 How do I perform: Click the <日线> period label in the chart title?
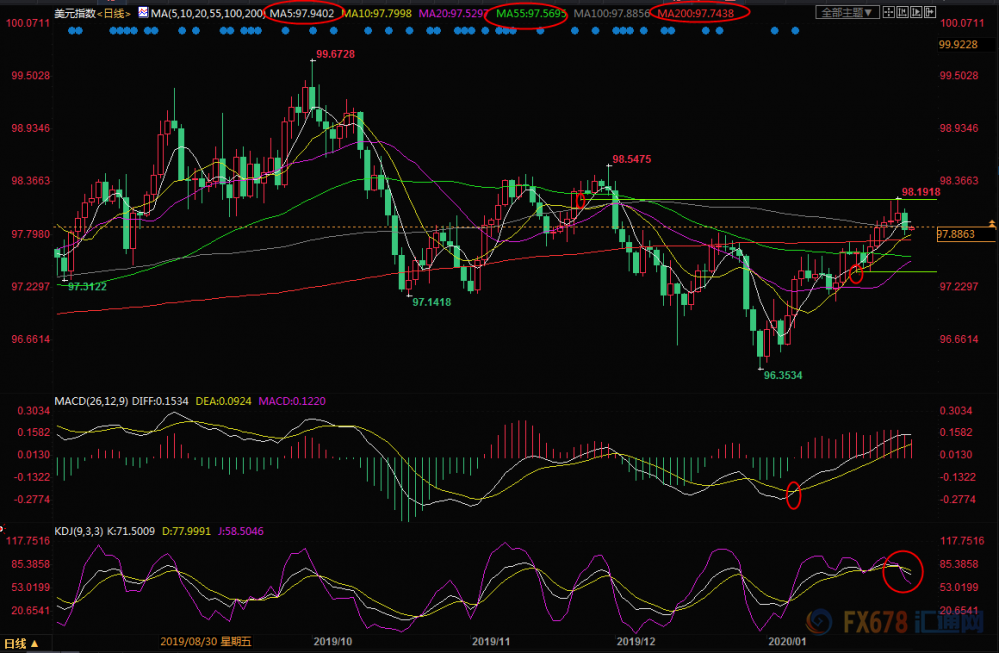tap(114, 13)
